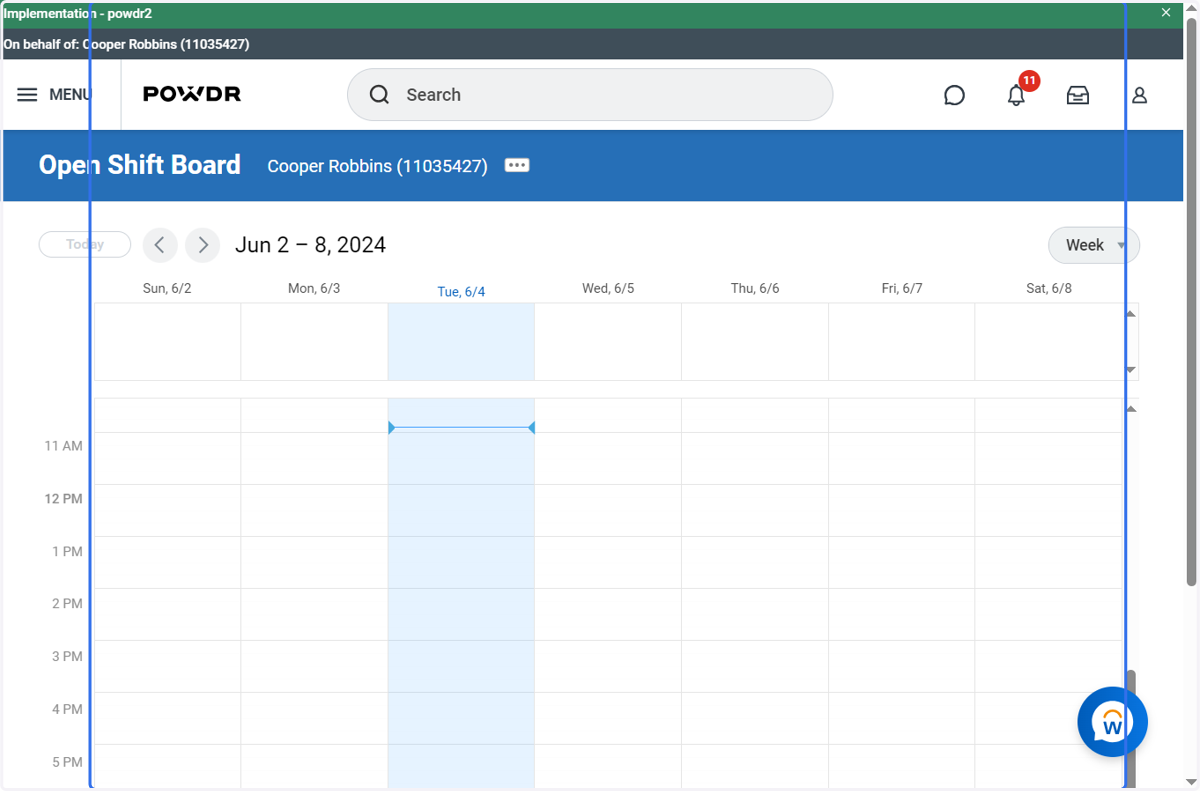Click the Implementation - powdr2 banner text
The image size is (1200, 791).
coord(78,14)
